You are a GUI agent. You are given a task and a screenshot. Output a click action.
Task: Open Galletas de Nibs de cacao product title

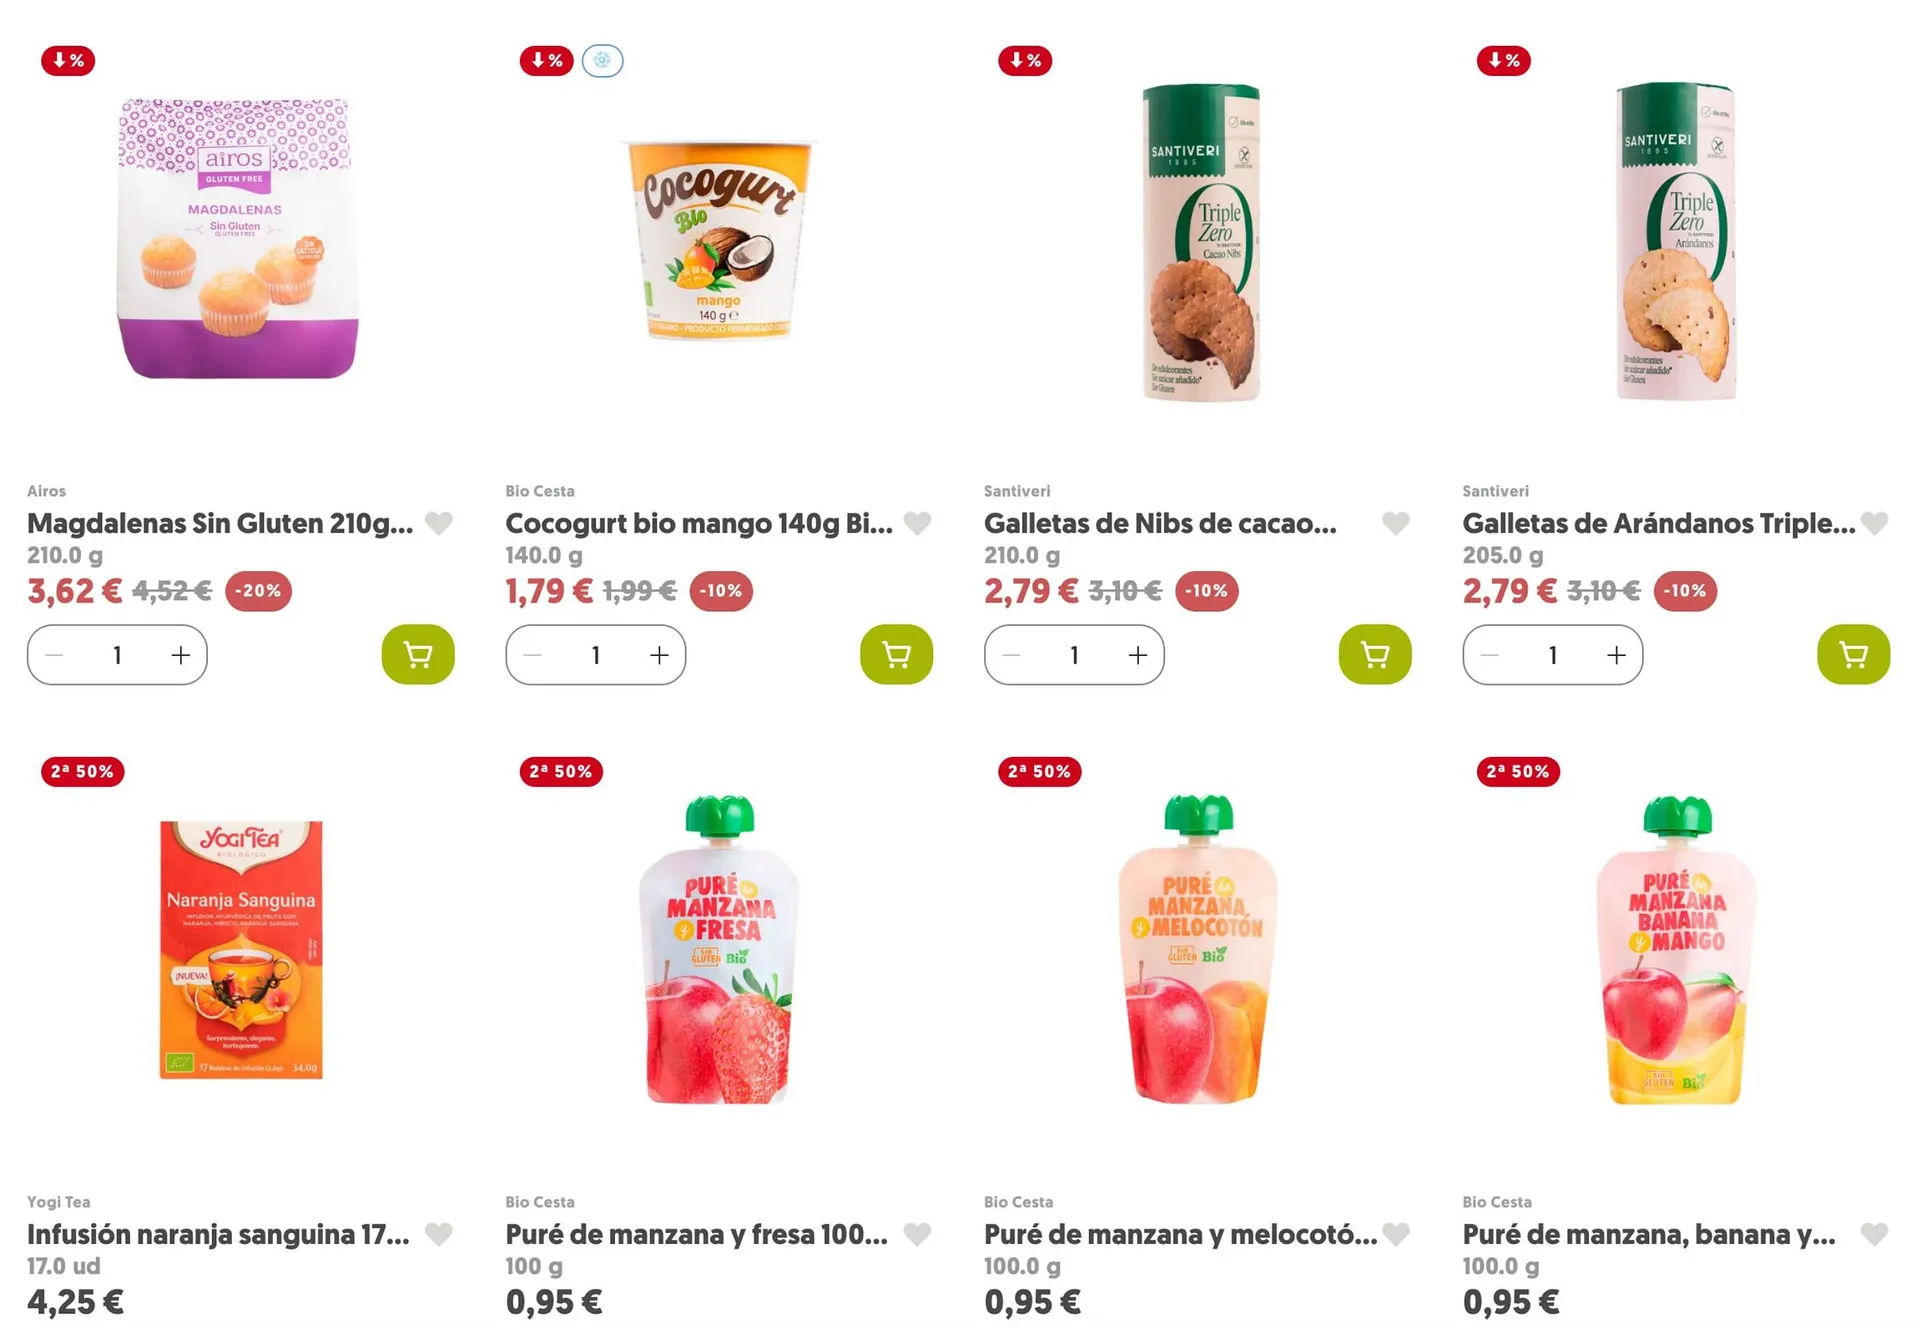pos(1160,523)
